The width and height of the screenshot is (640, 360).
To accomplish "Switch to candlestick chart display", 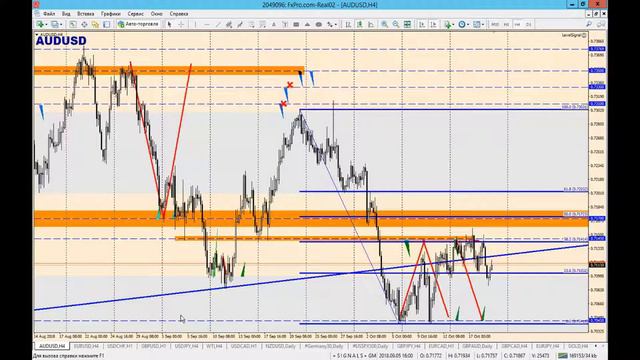I will tap(360, 24).
